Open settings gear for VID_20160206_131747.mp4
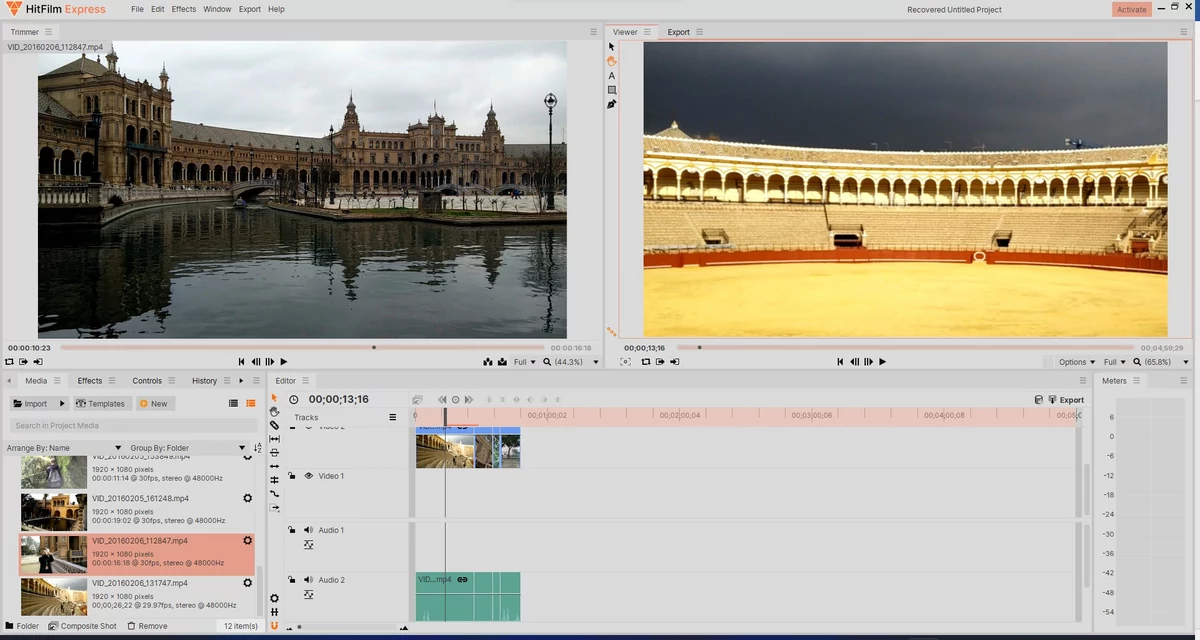1200x640 pixels. (247, 583)
